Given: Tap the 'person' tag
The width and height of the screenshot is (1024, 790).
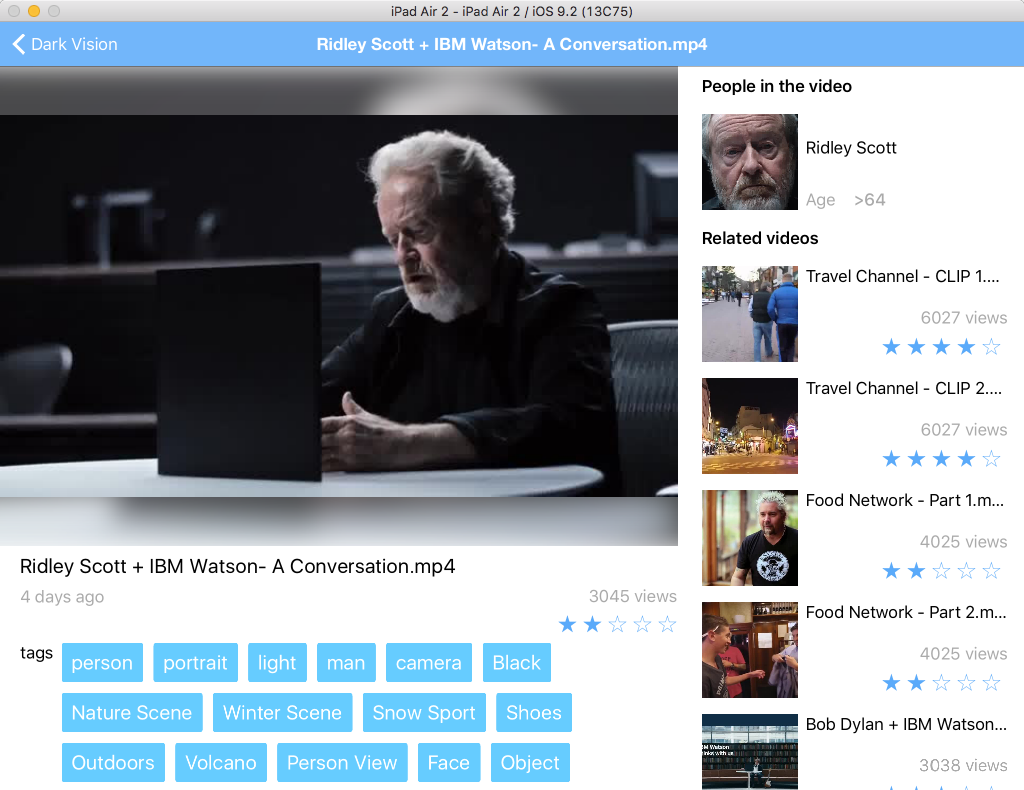Looking at the screenshot, I should pos(102,663).
